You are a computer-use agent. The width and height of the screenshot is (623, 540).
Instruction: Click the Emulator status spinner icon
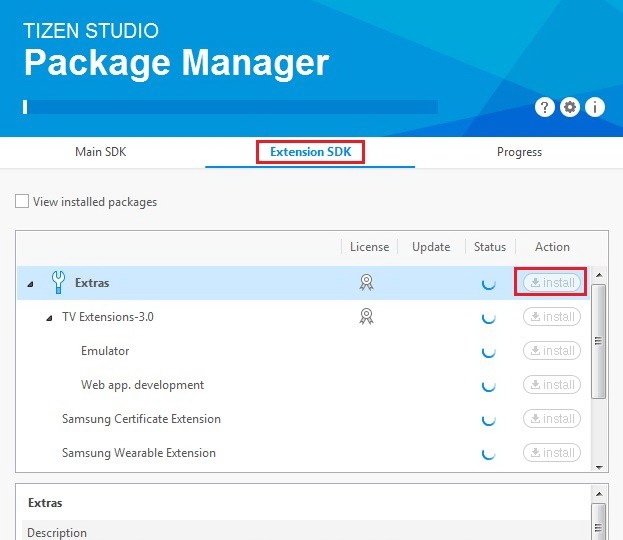pyautogui.click(x=488, y=351)
